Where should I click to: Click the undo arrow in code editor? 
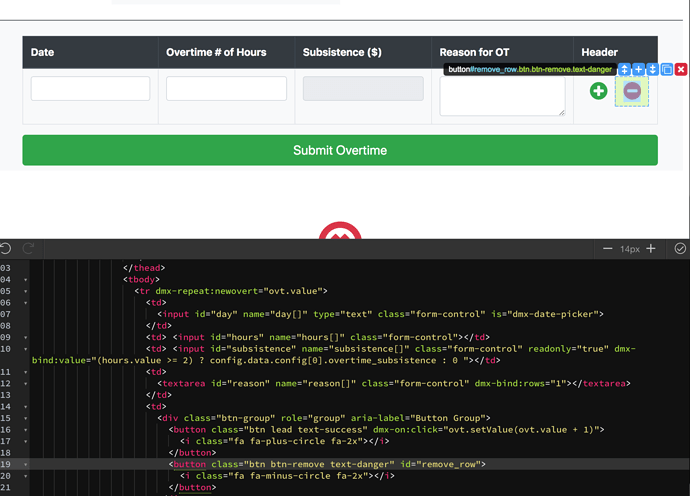pyautogui.click(x=6, y=249)
